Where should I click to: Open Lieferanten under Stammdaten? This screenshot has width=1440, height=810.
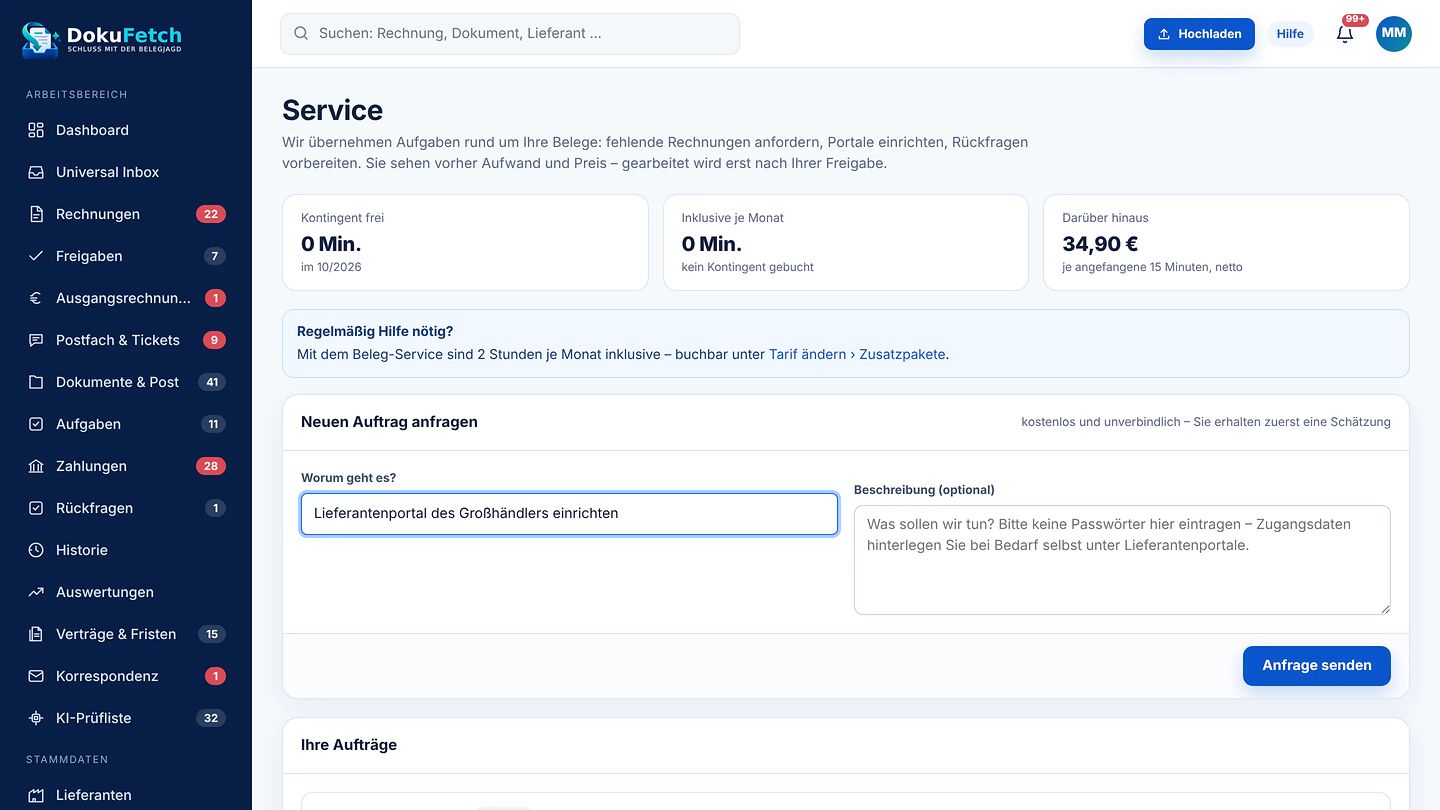point(126,795)
